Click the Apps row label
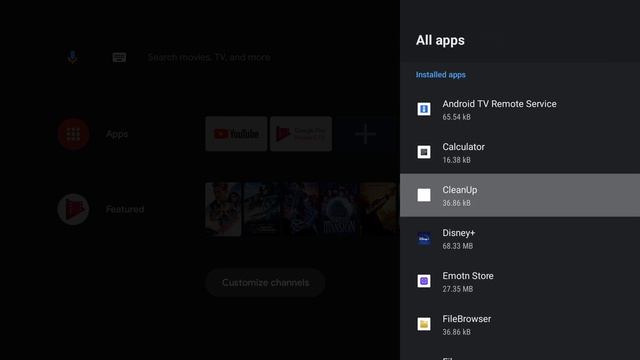 117,134
